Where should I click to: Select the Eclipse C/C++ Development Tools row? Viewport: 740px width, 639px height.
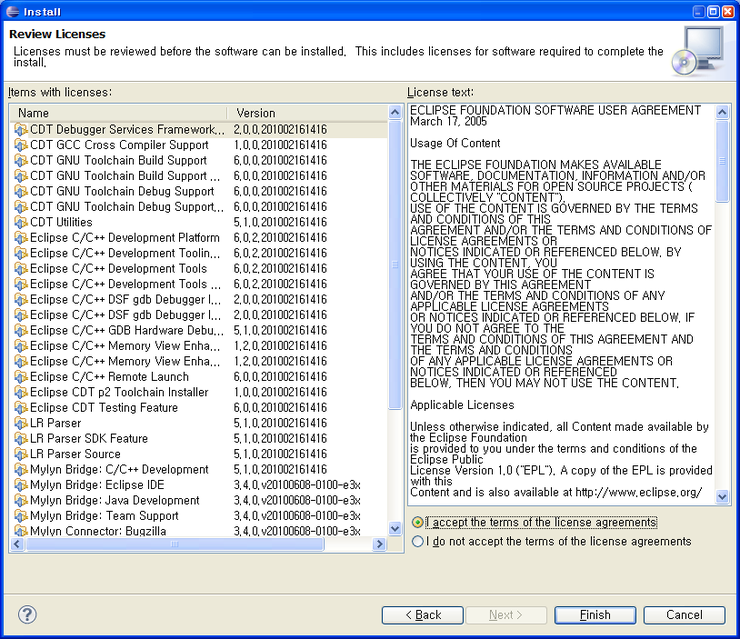199,269
